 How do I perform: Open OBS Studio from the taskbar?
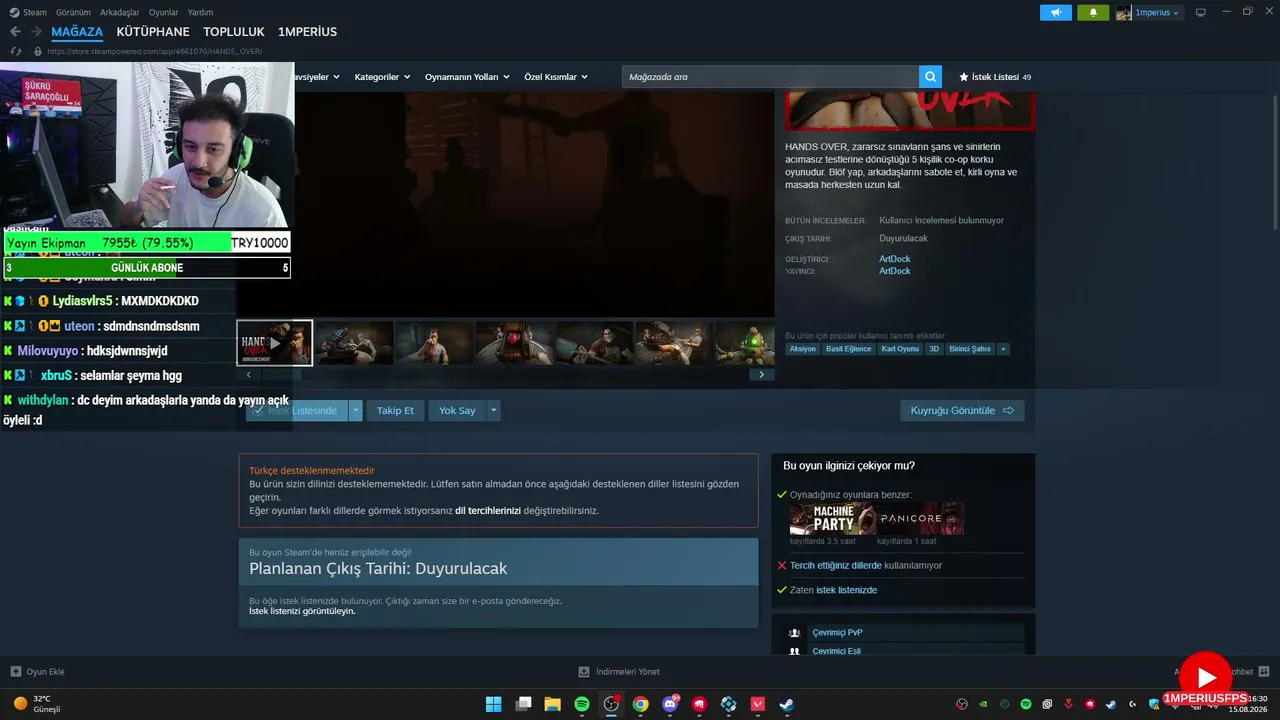[611, 704]
